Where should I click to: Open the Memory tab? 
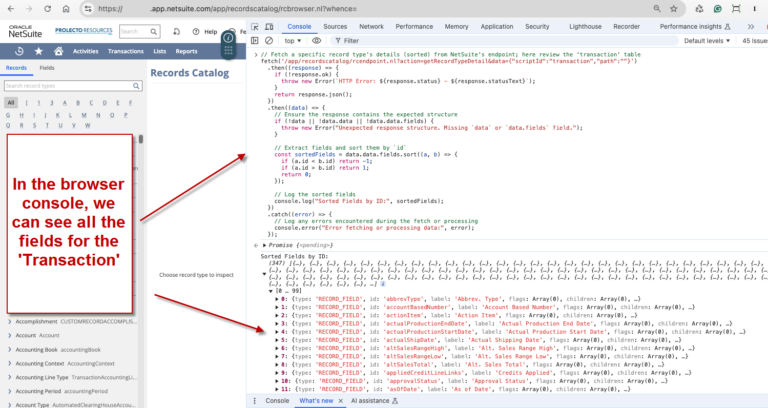[x=456, y=26]
